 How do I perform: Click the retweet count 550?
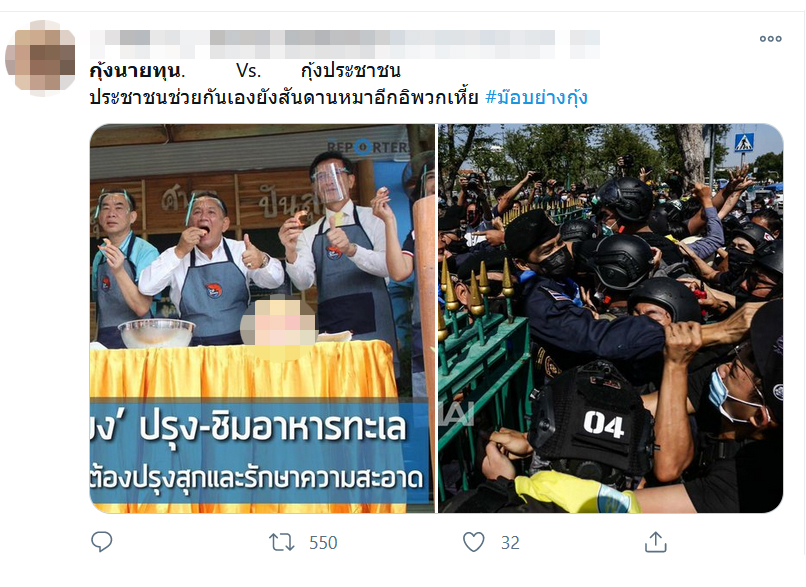[x=323, y=543]
